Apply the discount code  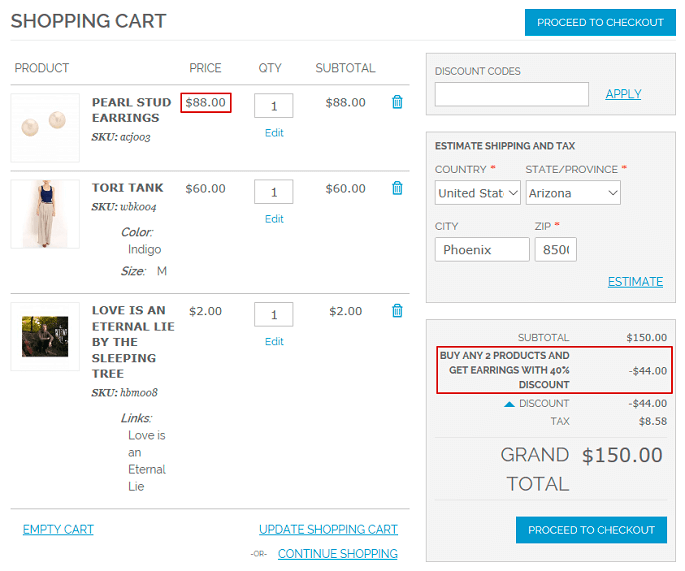coord(623,94)
